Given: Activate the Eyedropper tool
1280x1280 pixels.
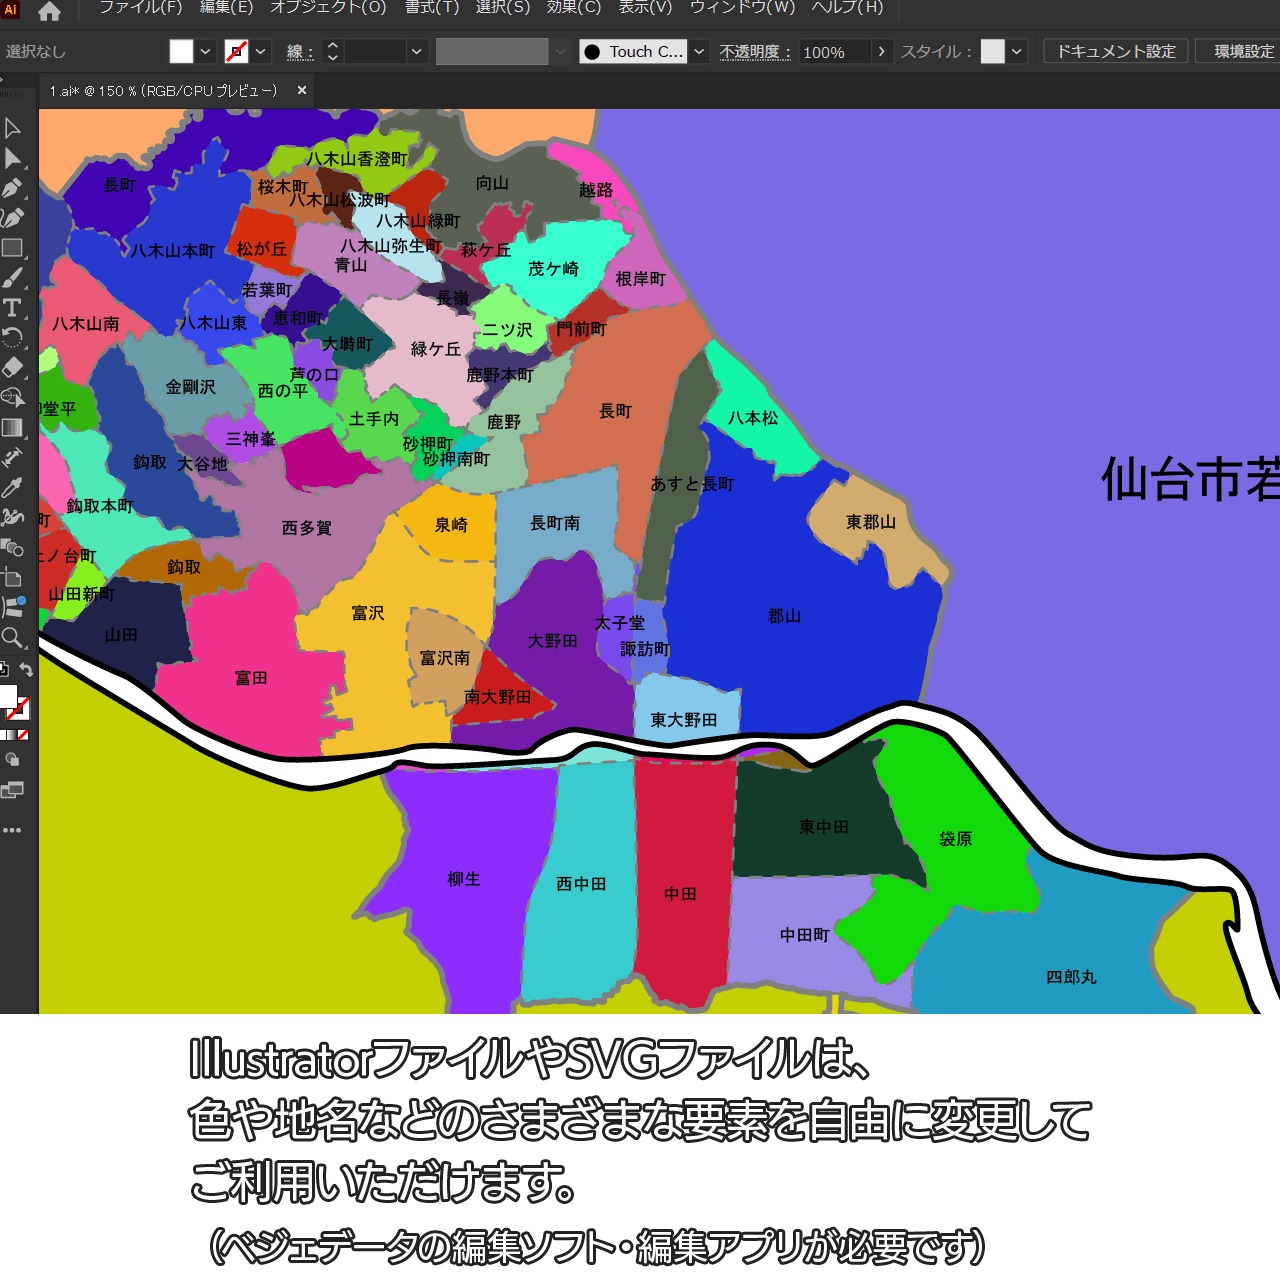Looking at the screenshot, I should coord(13,488).
